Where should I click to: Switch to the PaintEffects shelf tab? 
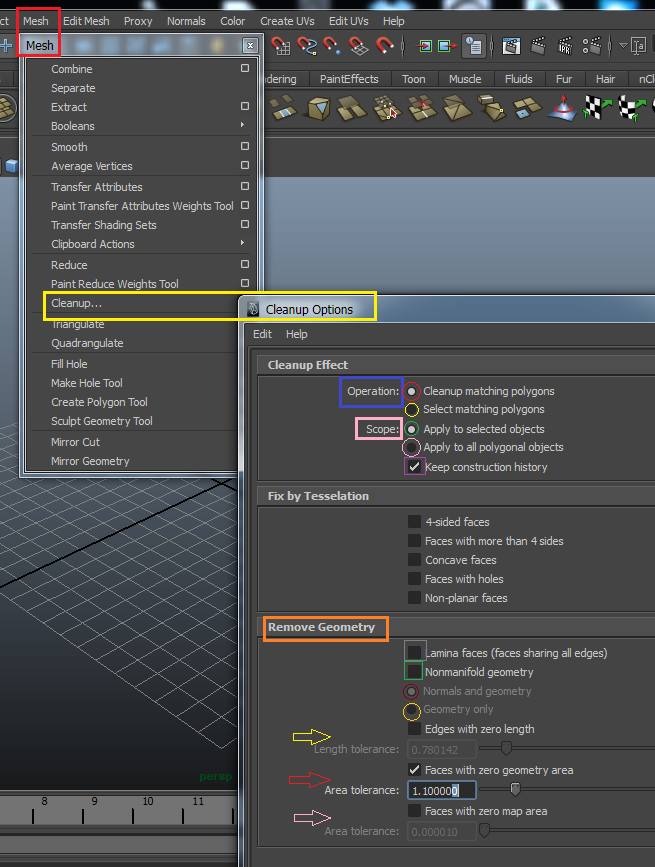tap(349, 79)
